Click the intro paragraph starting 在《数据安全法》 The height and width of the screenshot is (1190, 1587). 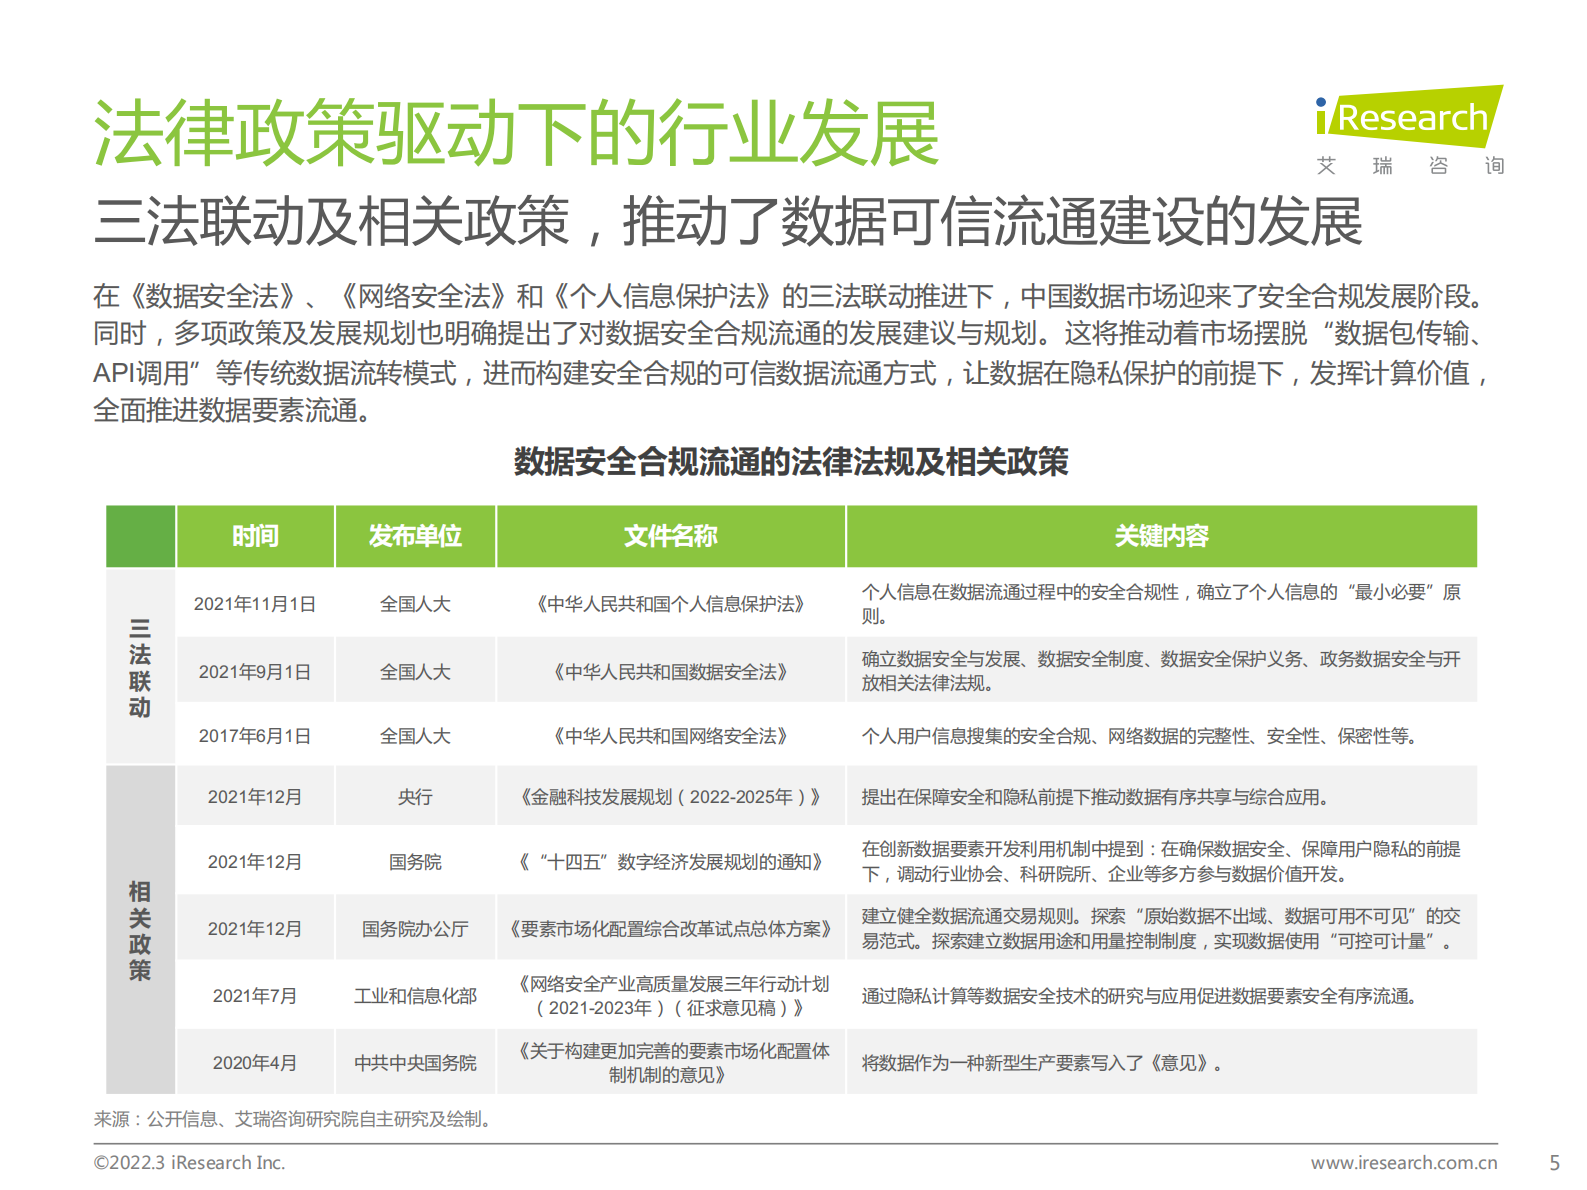[x=793, y=353]
